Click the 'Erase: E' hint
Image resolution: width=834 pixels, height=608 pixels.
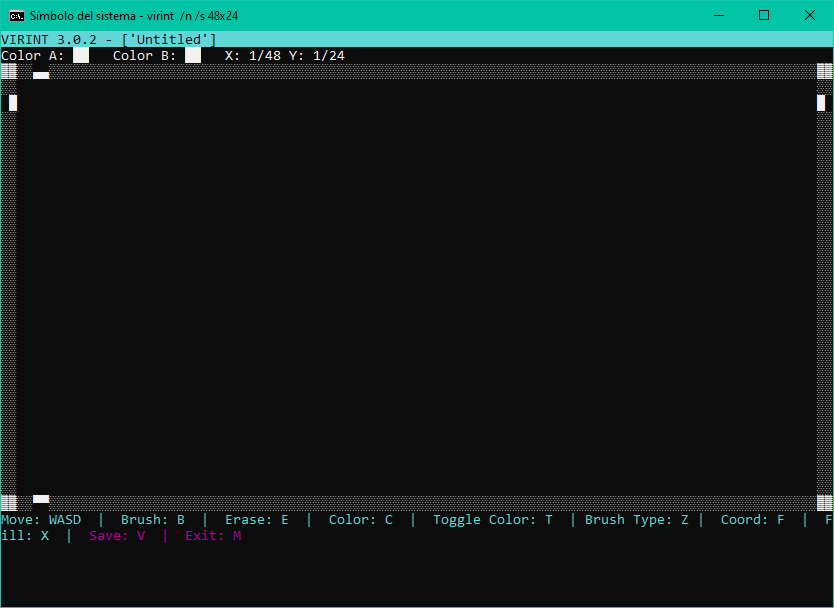(257, 520)
